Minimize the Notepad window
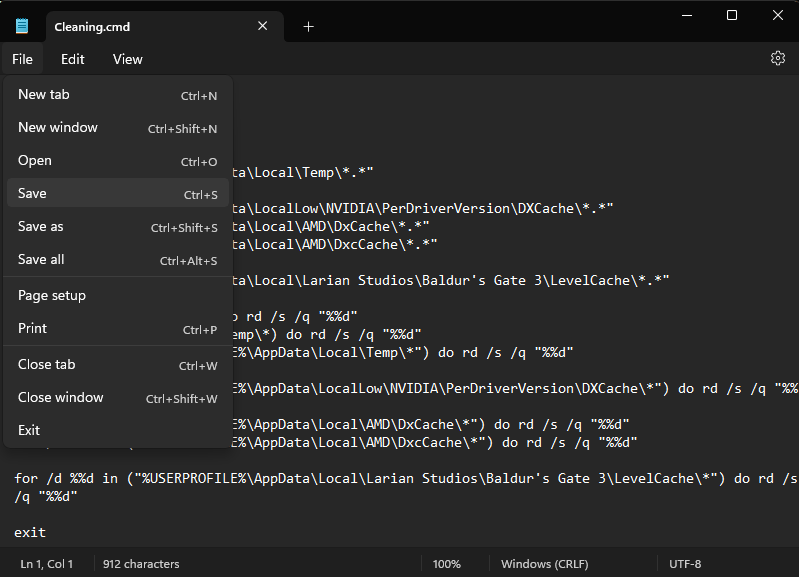 (686, 15)
